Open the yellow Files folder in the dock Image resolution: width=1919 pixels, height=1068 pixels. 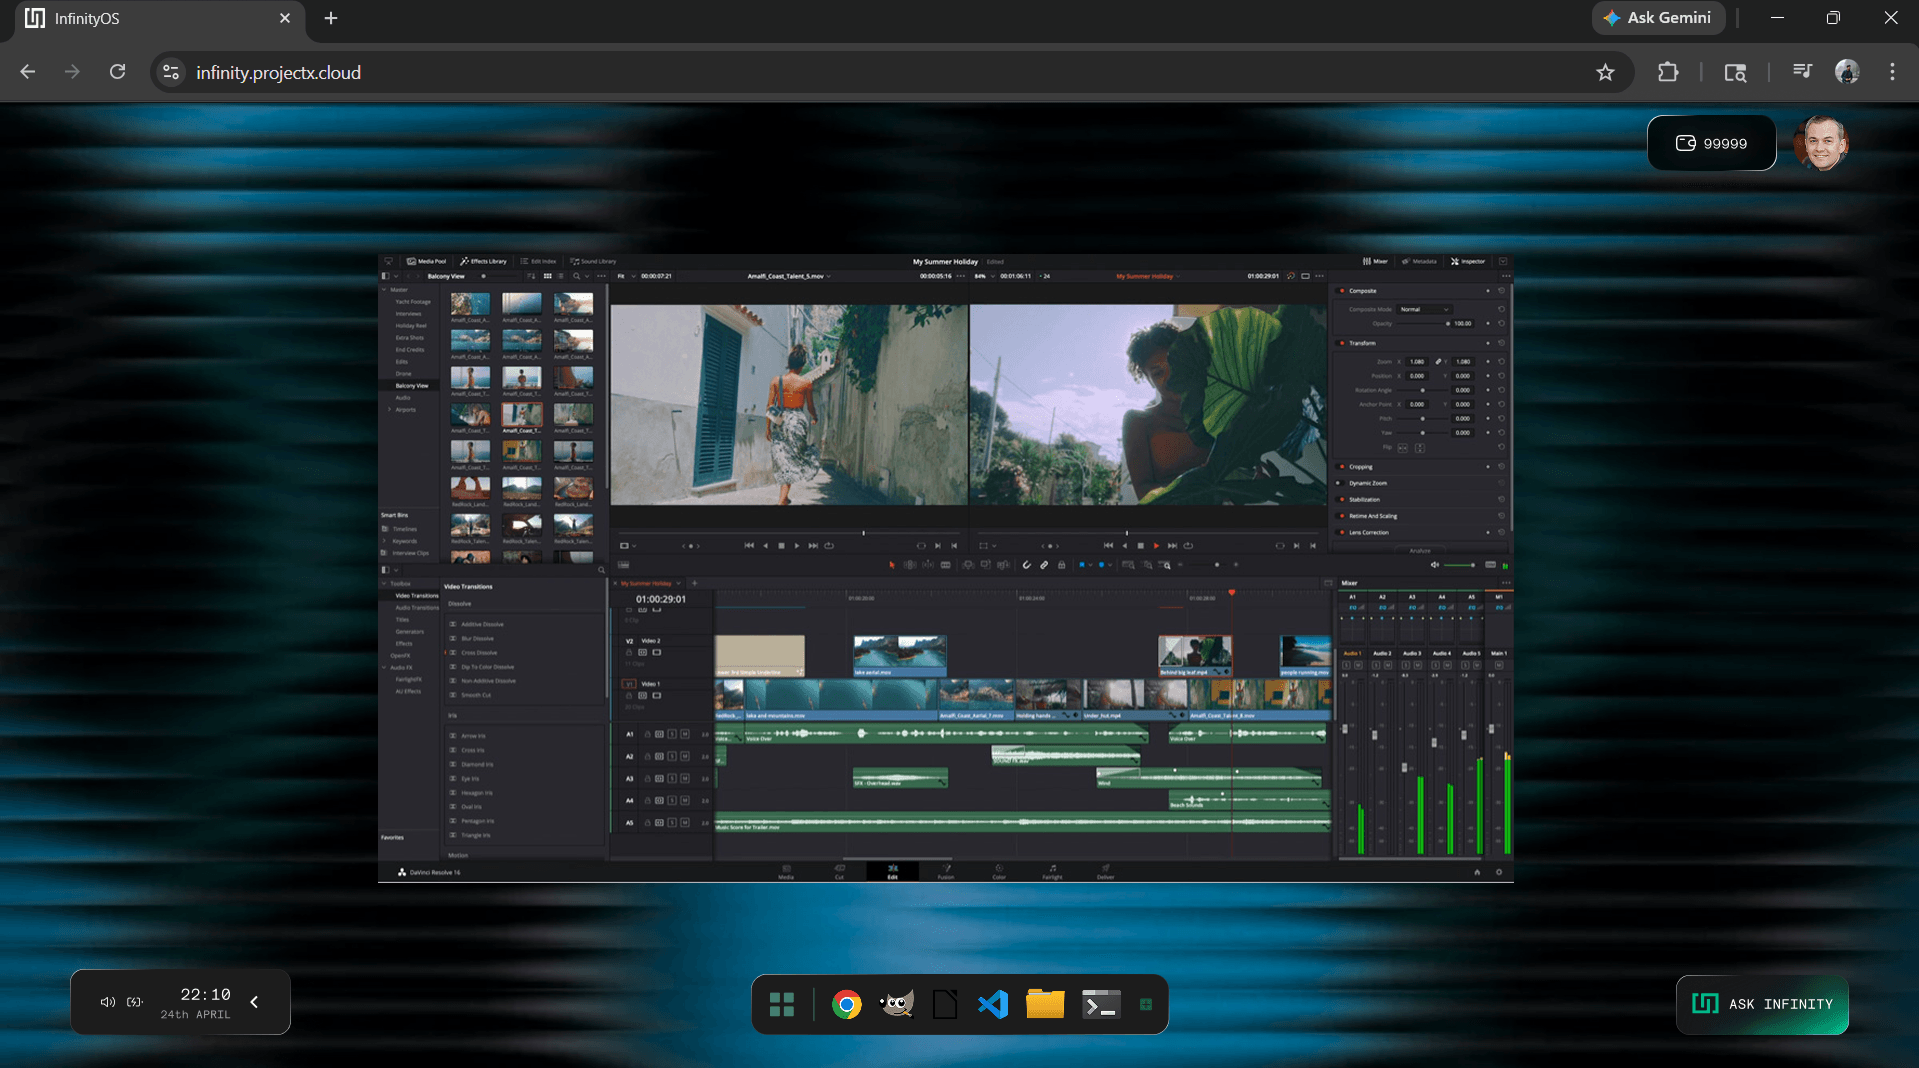click(1045, 1004)
